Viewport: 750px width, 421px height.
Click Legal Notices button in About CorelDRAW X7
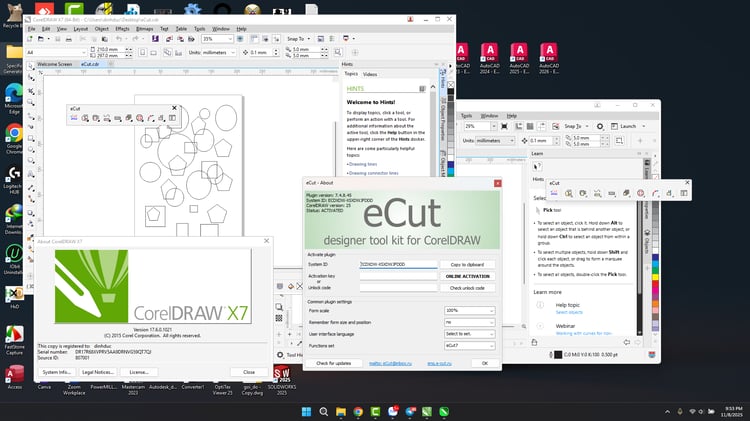pos(98,372)
